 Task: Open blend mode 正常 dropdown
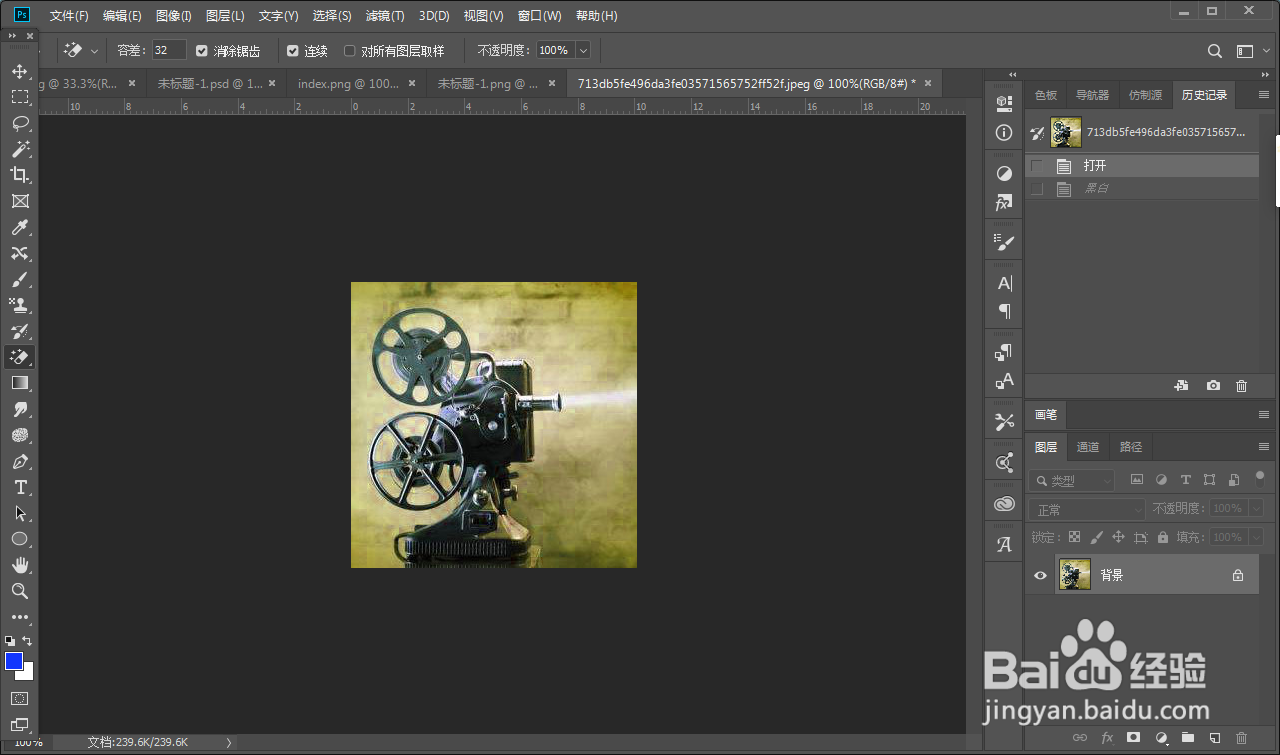pos(1087,510)
